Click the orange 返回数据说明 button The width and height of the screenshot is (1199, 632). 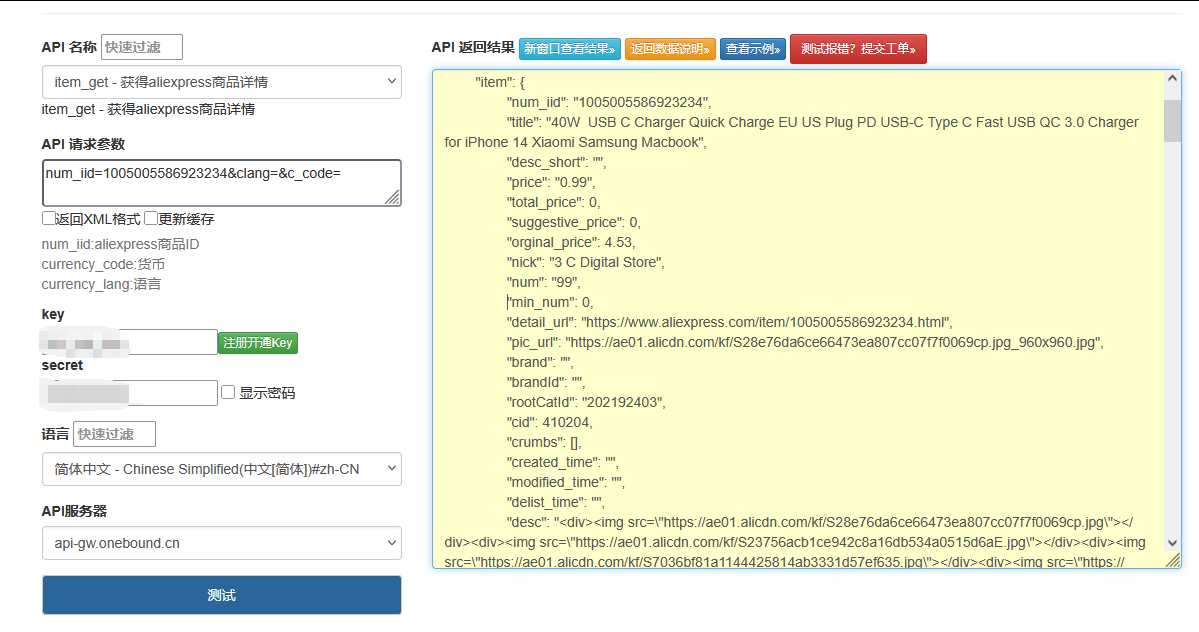click(670, 49)
